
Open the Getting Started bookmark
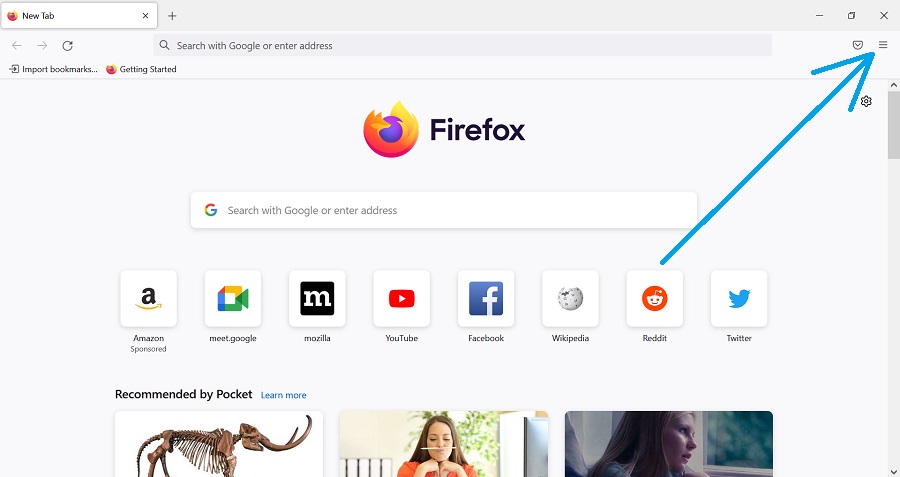pyautogui.click(x=141, y=69)
